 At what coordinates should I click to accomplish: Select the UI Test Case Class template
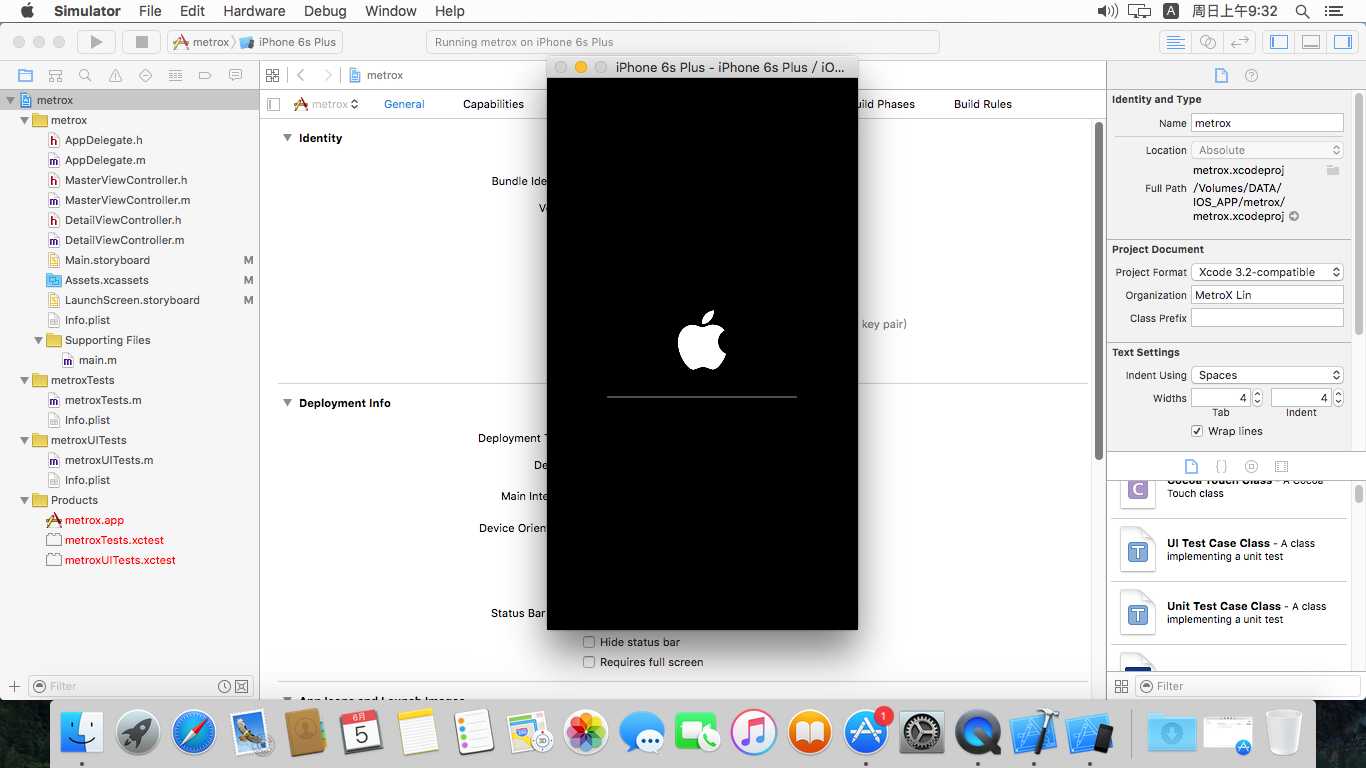1229,550
